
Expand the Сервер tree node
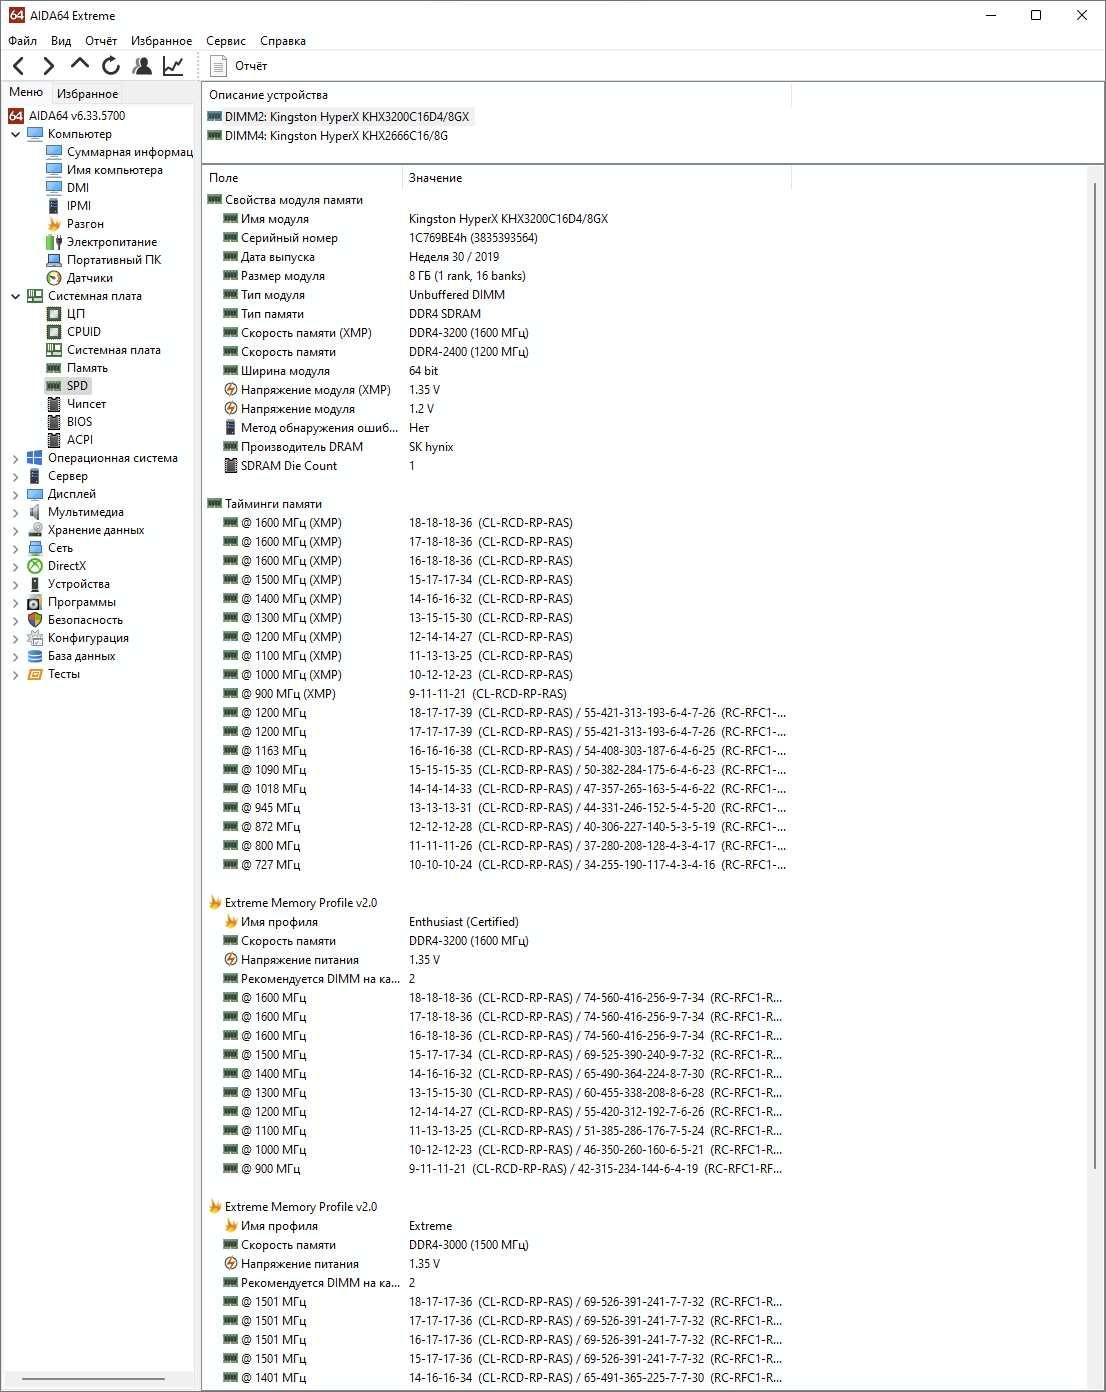pos(15,476)
